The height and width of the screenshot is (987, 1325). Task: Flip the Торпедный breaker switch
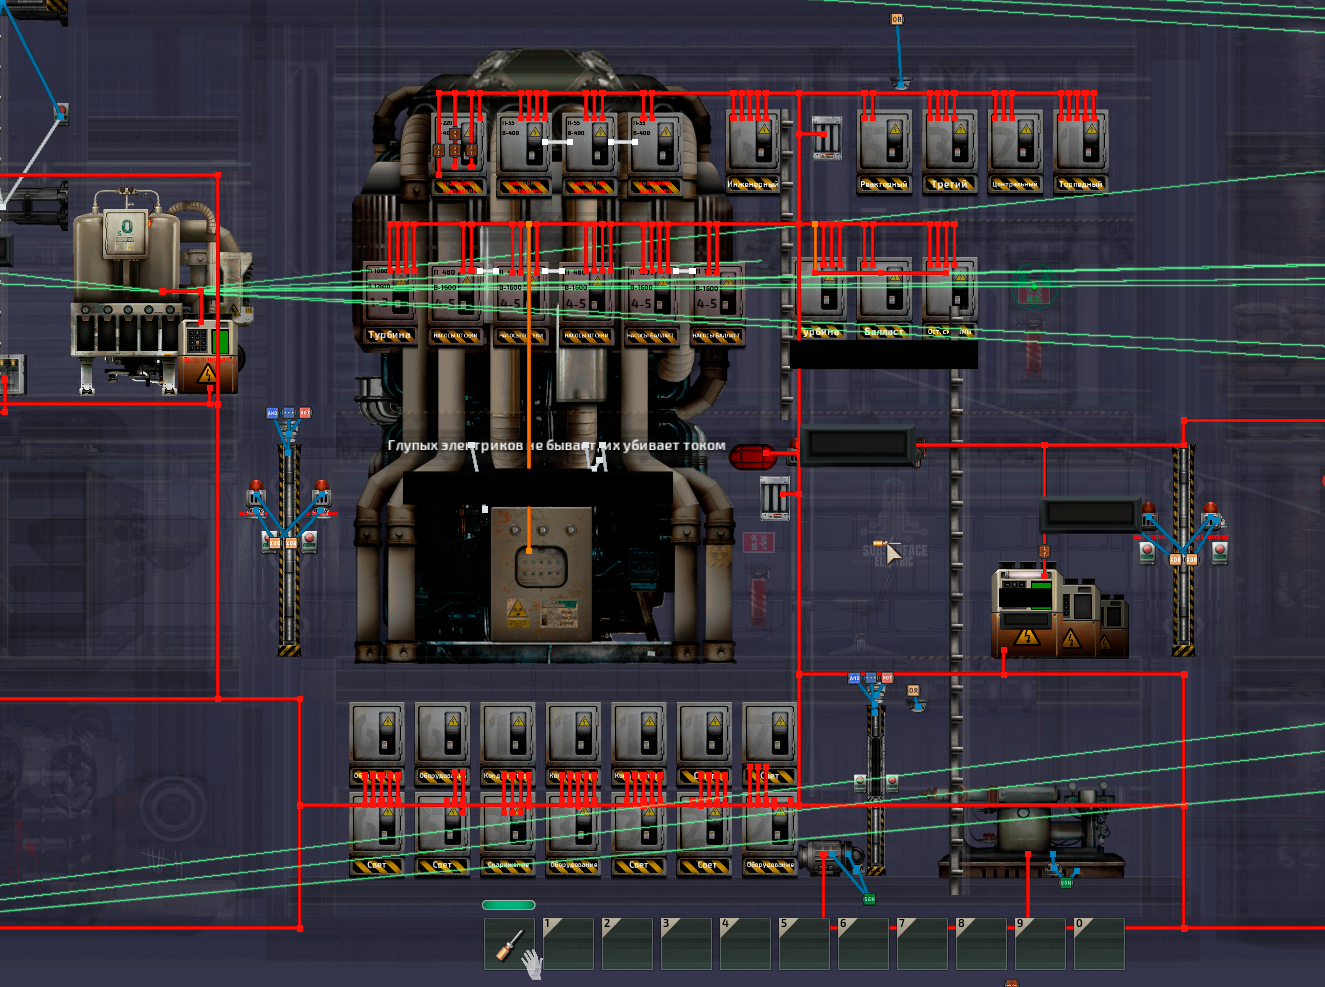point(1081,150)
